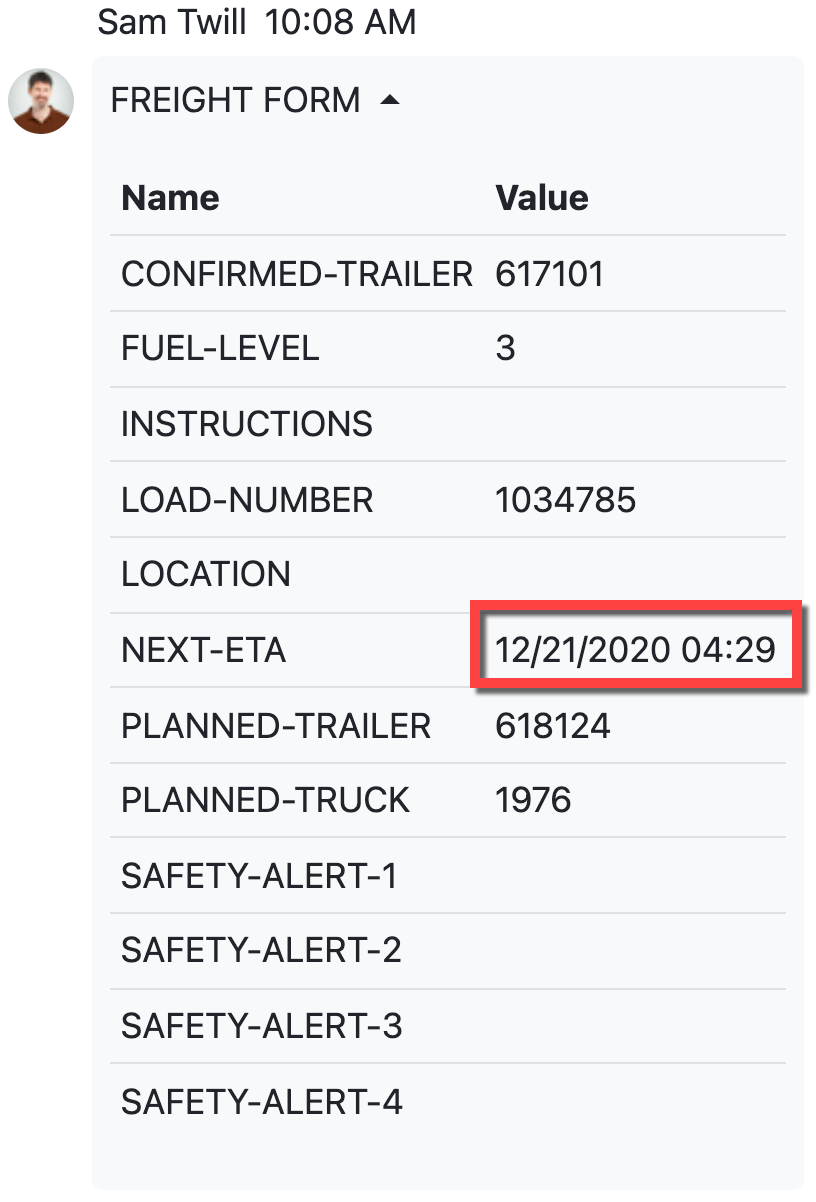816x1202 pixels.
Task: Collapse the FREIGHT FORM caret arrow
Action: click(390, 100)
